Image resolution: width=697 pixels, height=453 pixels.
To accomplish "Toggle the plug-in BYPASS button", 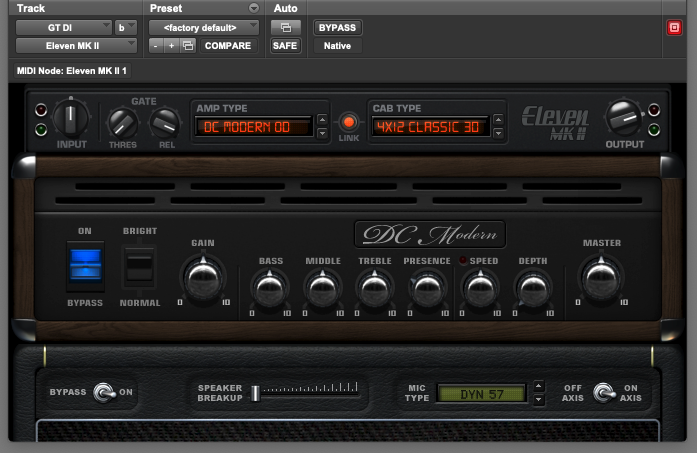I will 337,28.
